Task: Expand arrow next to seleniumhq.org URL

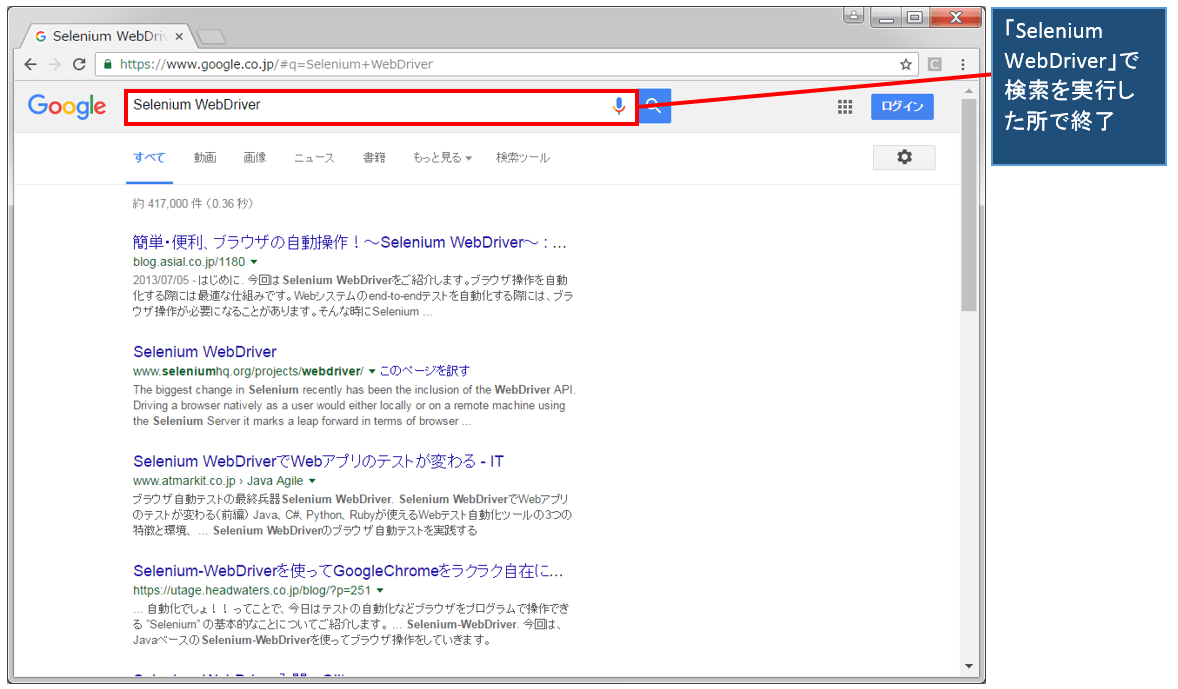Action: [x=371, y=371]
